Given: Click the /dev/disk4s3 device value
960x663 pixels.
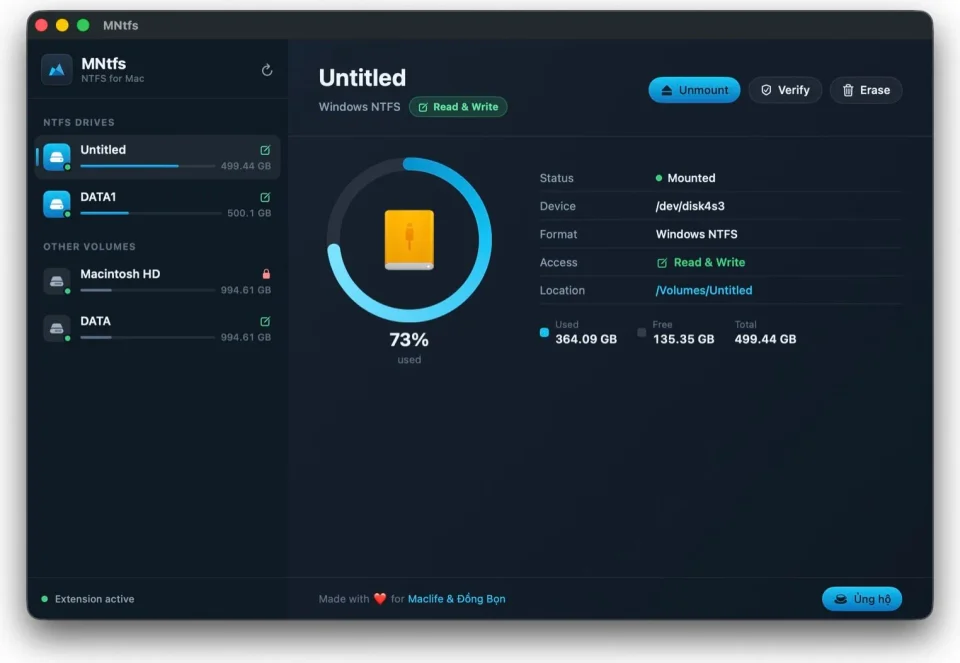Looking at the screenshot, I should click(x=690, y=206).
